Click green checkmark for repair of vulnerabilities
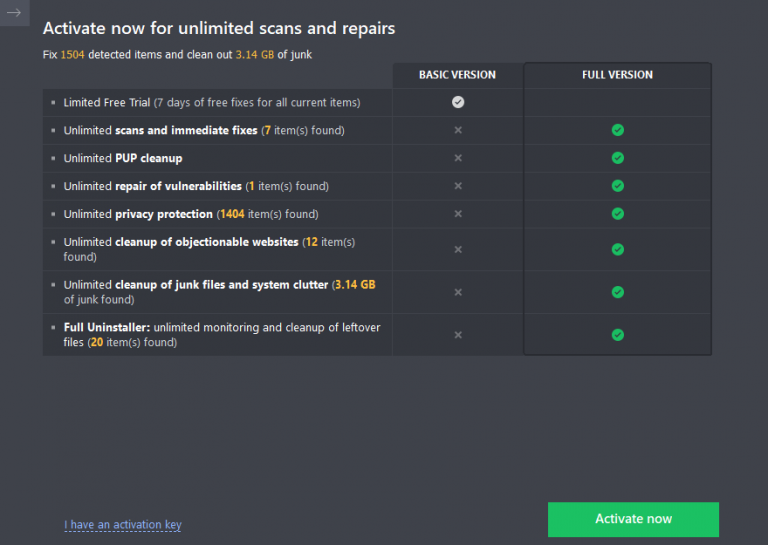Screen dimensions: 768x545 [618, 186]
